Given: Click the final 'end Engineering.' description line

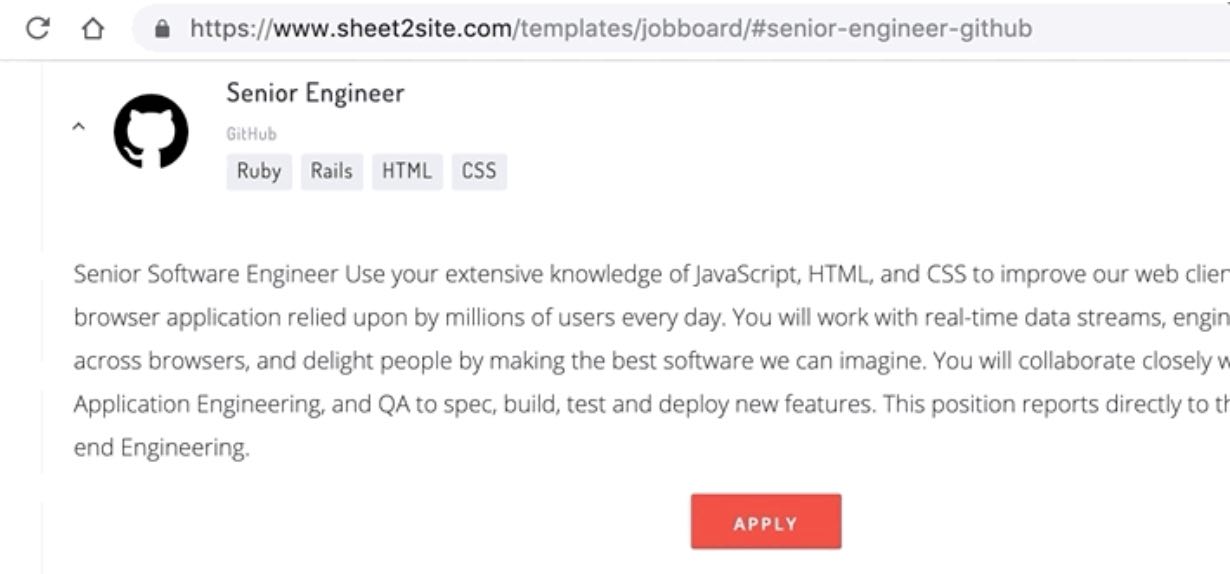Looking at the screenshot, I should [x=161, y=448].
